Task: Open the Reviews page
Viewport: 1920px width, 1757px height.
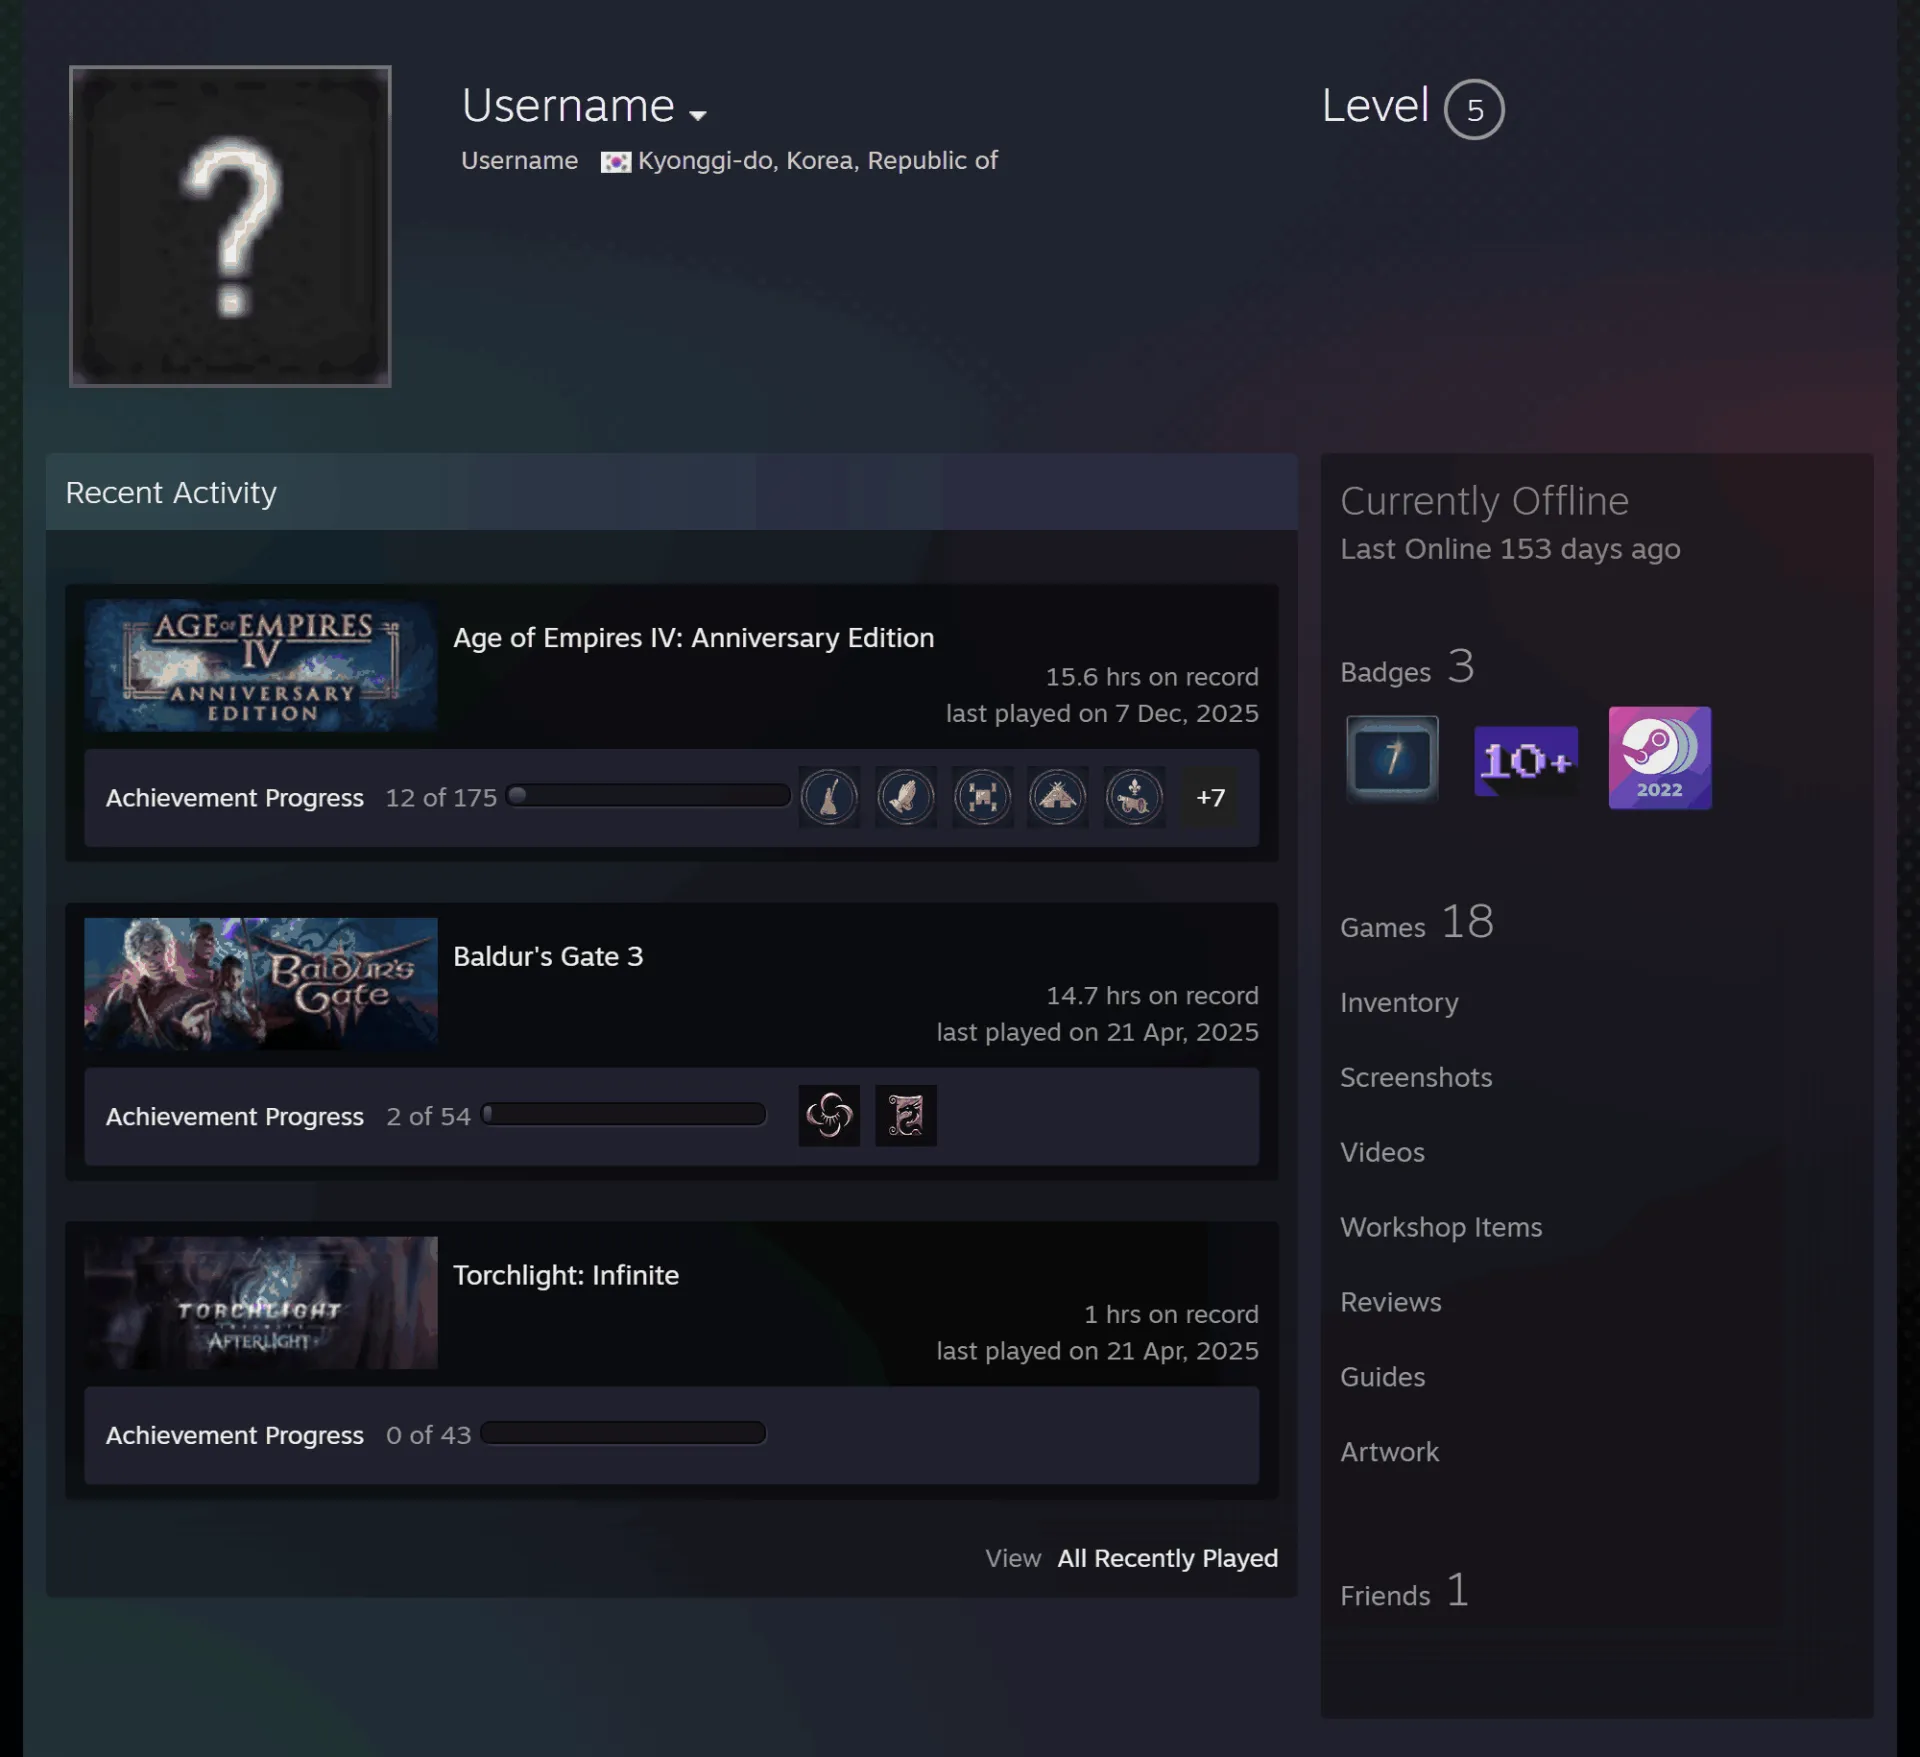Action: click(1391, 1303)
